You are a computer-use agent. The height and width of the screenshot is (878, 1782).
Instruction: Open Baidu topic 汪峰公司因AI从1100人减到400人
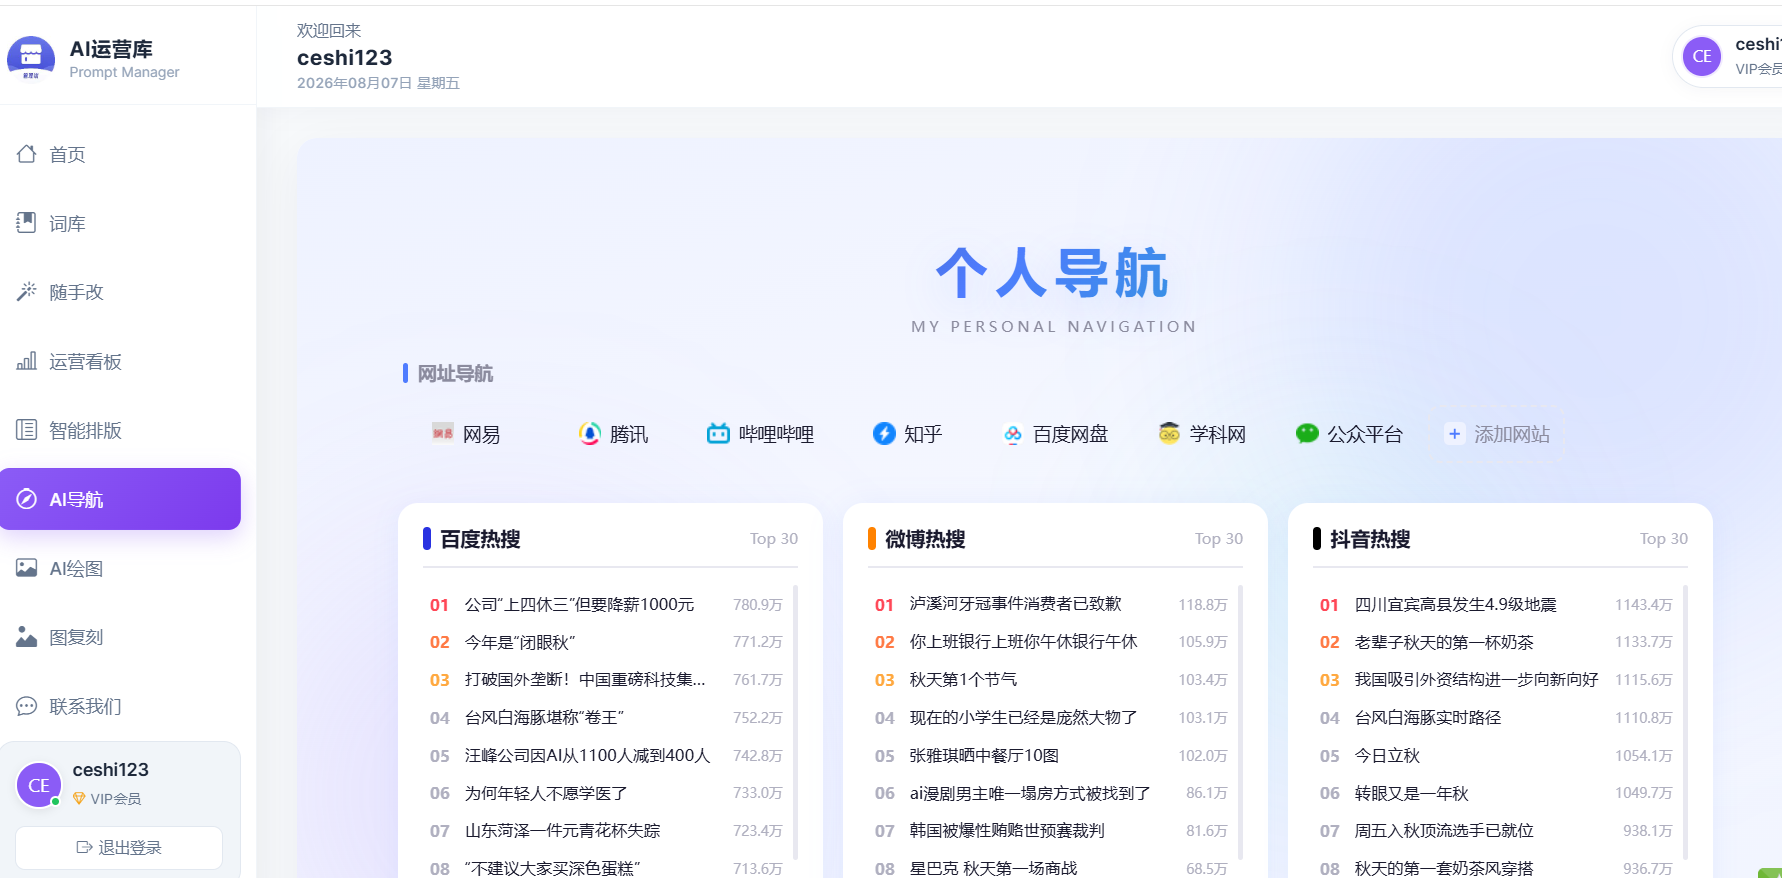click(587, 756)
